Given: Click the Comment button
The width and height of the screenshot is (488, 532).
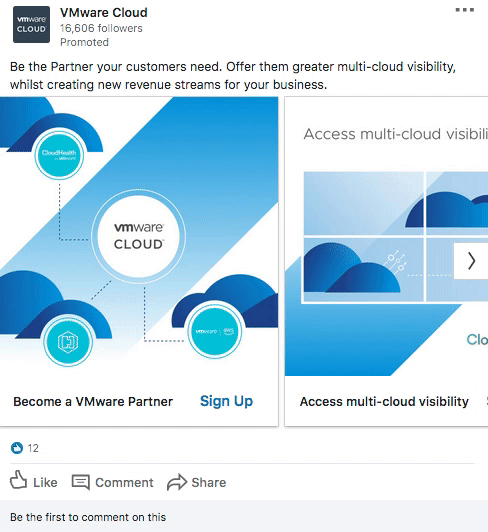Looking at the screenshot, I should click(112, 482).
